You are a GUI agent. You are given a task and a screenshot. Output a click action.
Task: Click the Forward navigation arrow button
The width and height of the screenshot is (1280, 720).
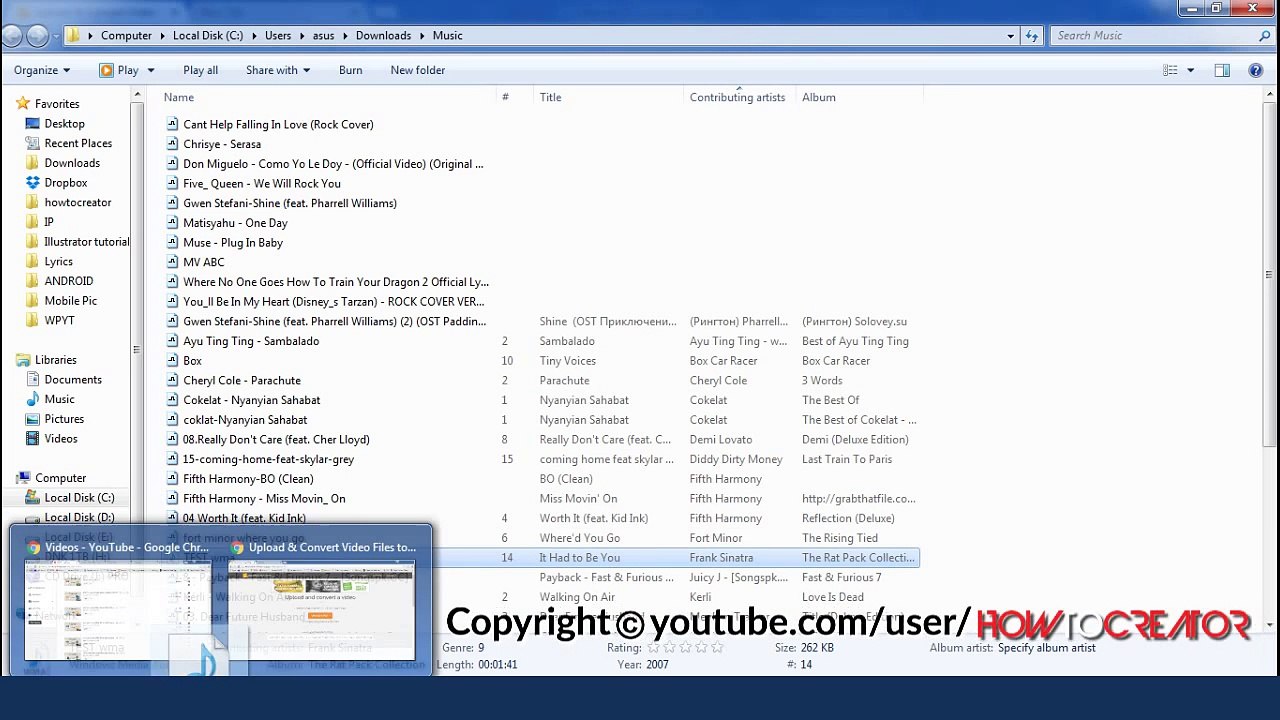(x=37, y=35)
